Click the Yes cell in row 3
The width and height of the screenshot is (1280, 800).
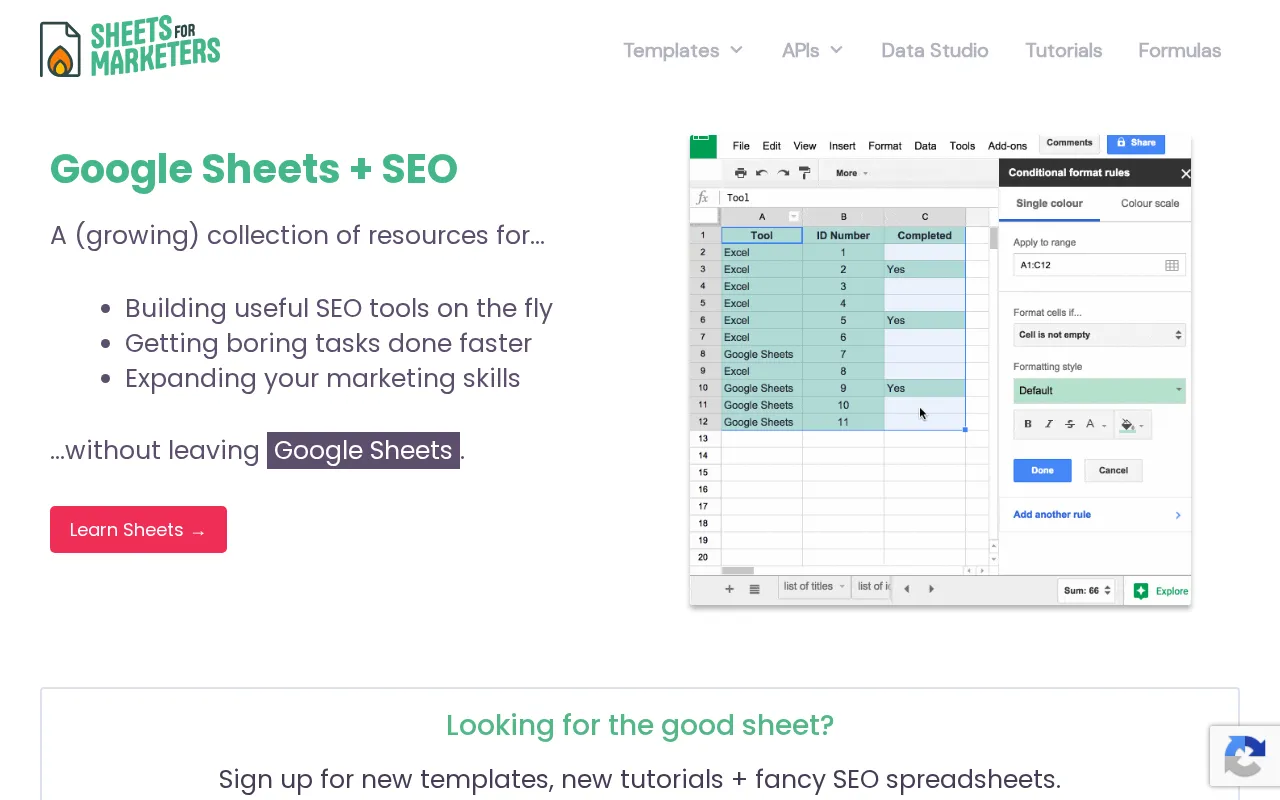[x=925, y=270]
